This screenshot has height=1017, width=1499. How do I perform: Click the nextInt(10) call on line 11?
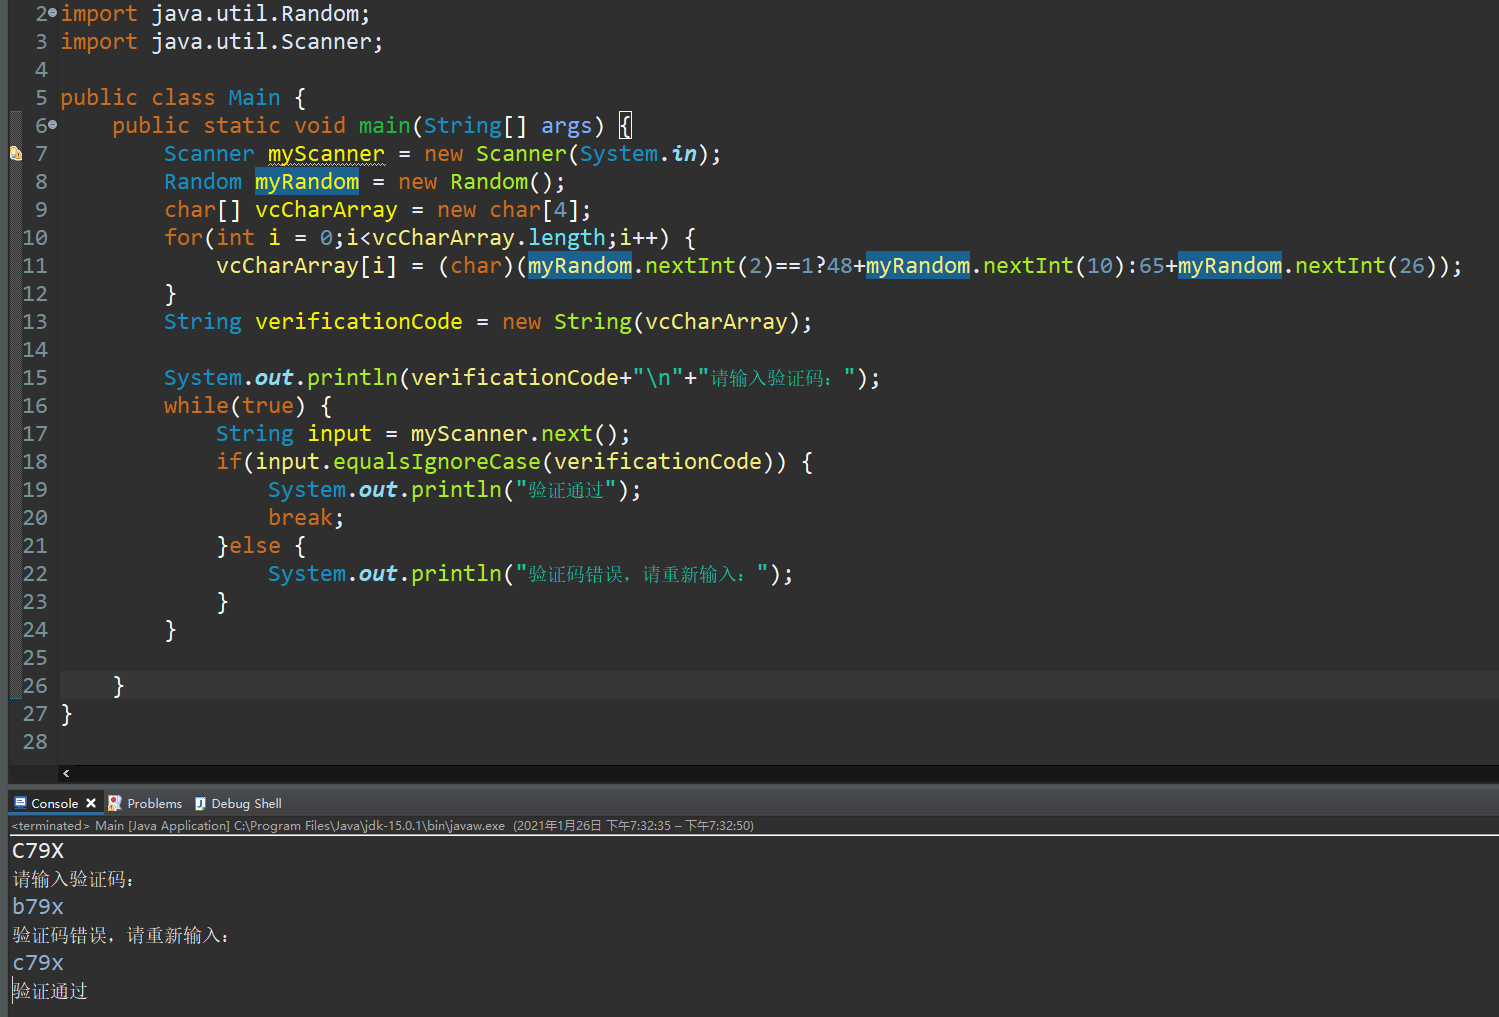(1054, 266)
